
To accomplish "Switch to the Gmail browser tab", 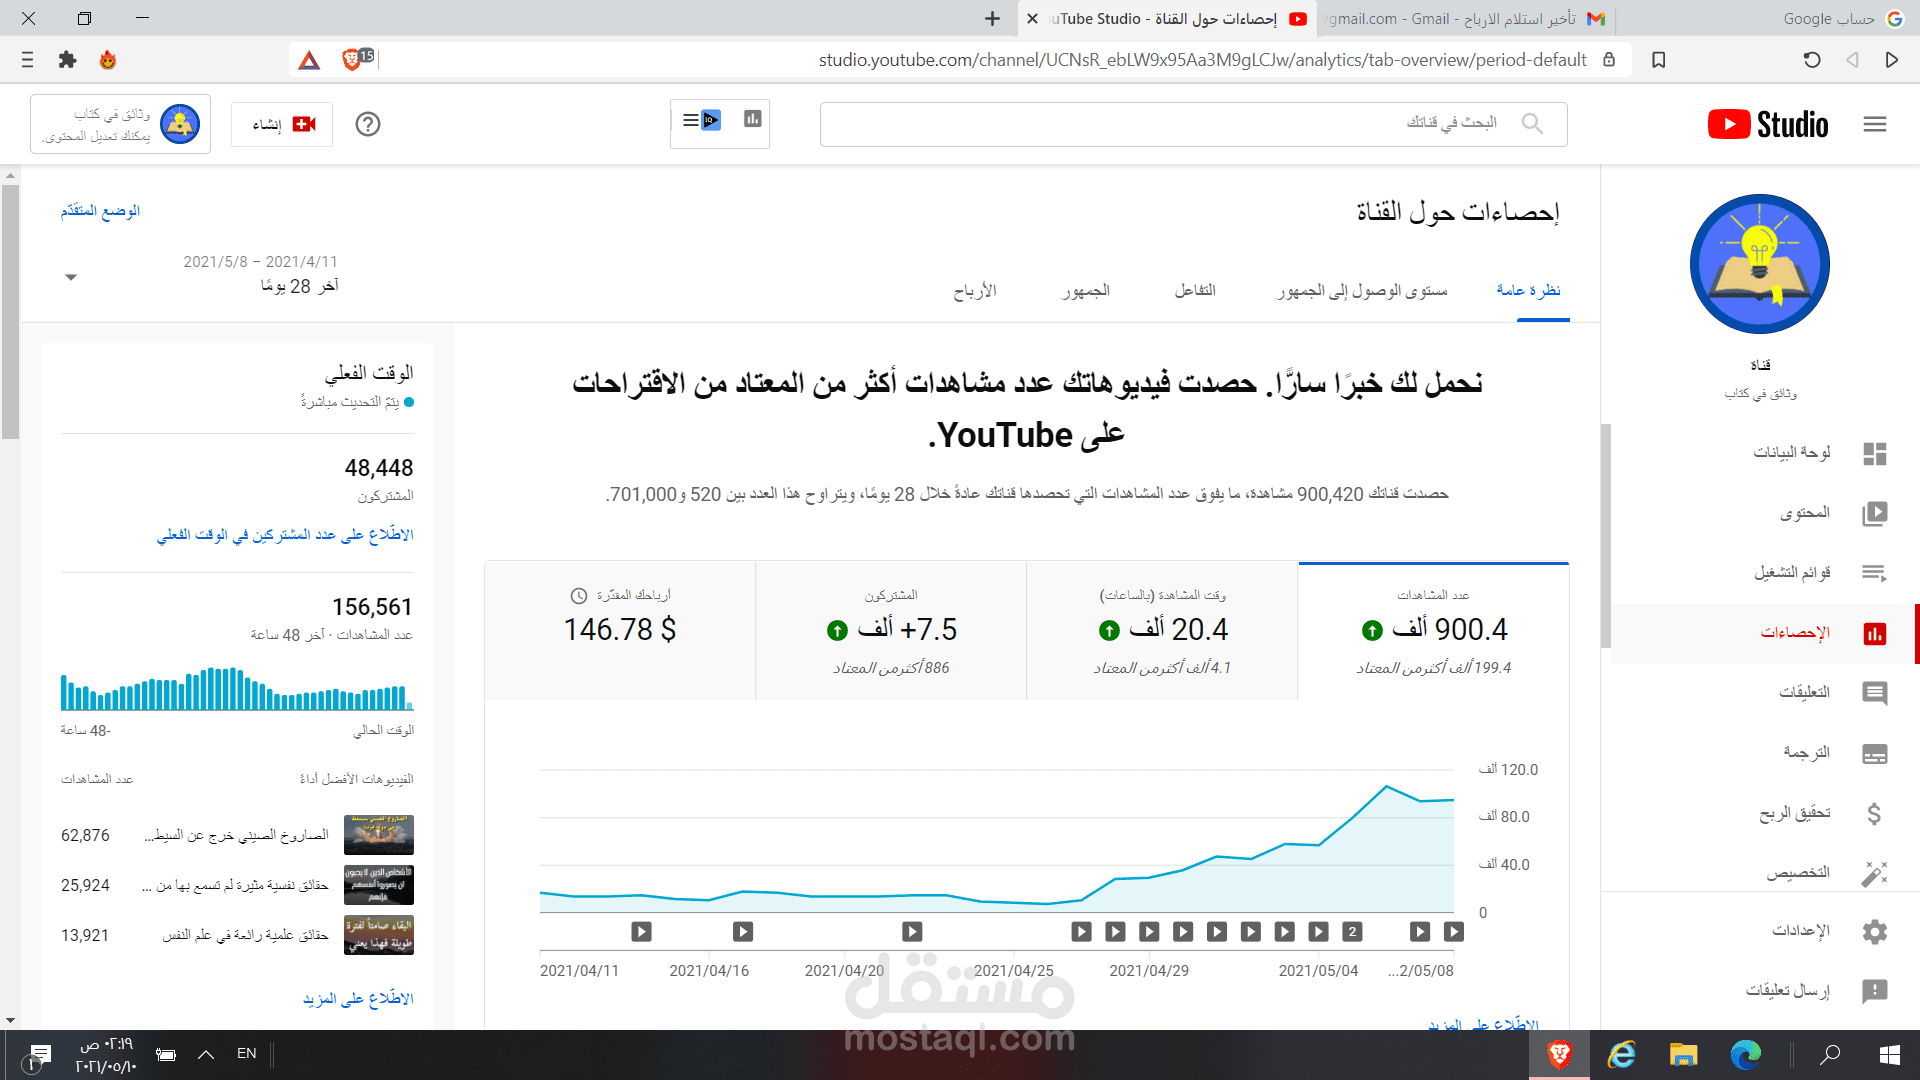I will (x=1465, y=19).
